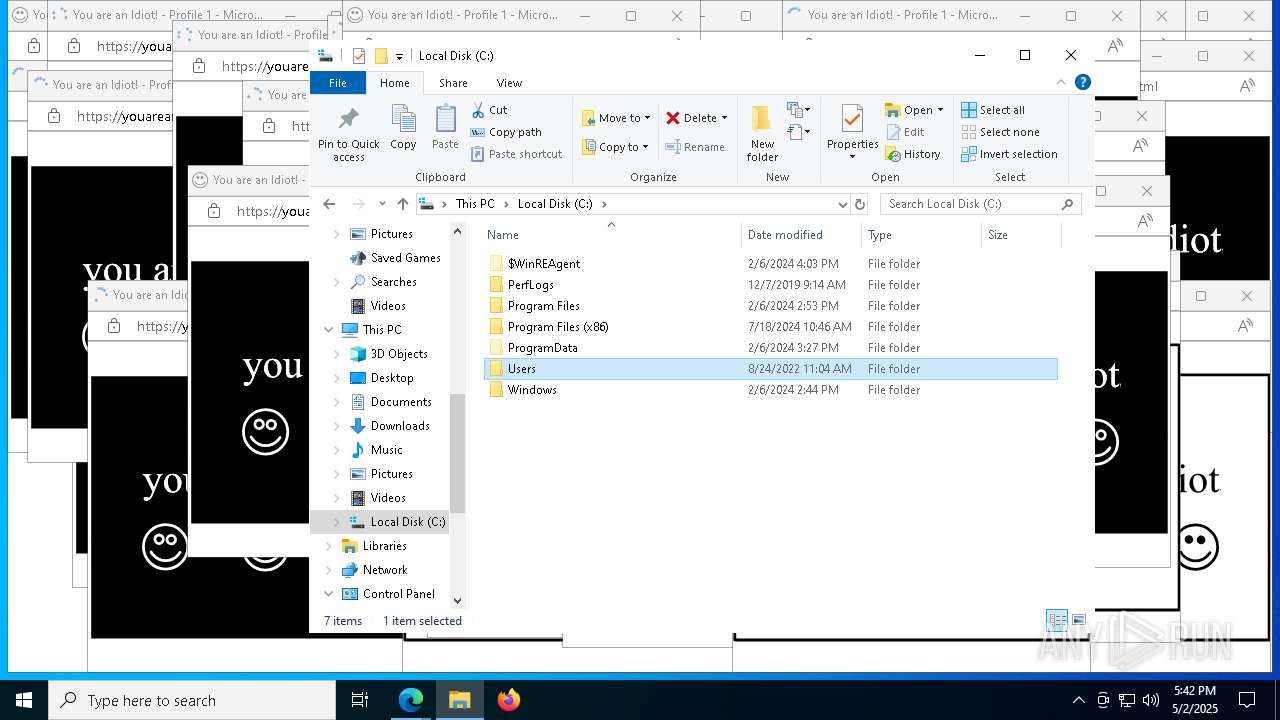Click the Delete button in Organize
The image size is (1280, 720).
697,118
